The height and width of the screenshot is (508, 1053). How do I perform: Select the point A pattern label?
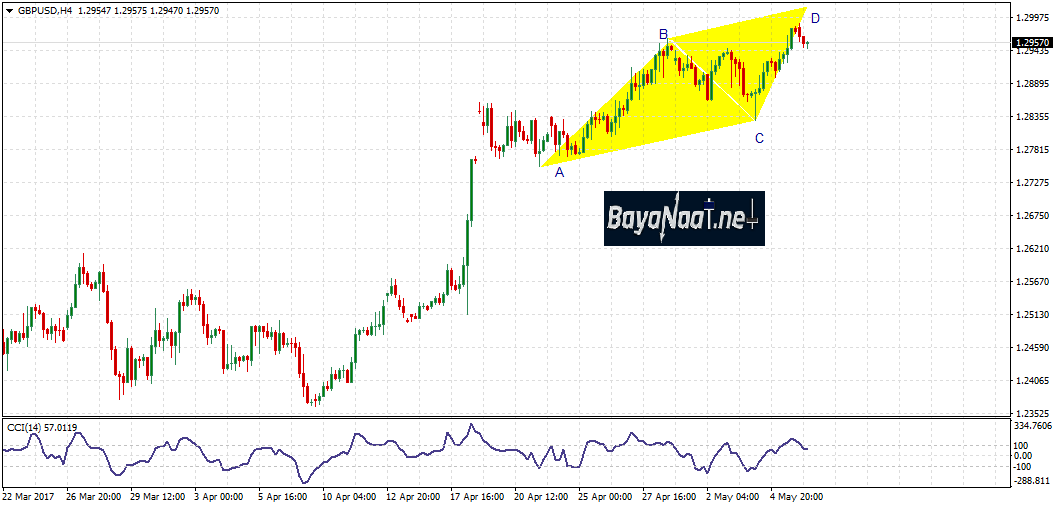pos(559,172)
